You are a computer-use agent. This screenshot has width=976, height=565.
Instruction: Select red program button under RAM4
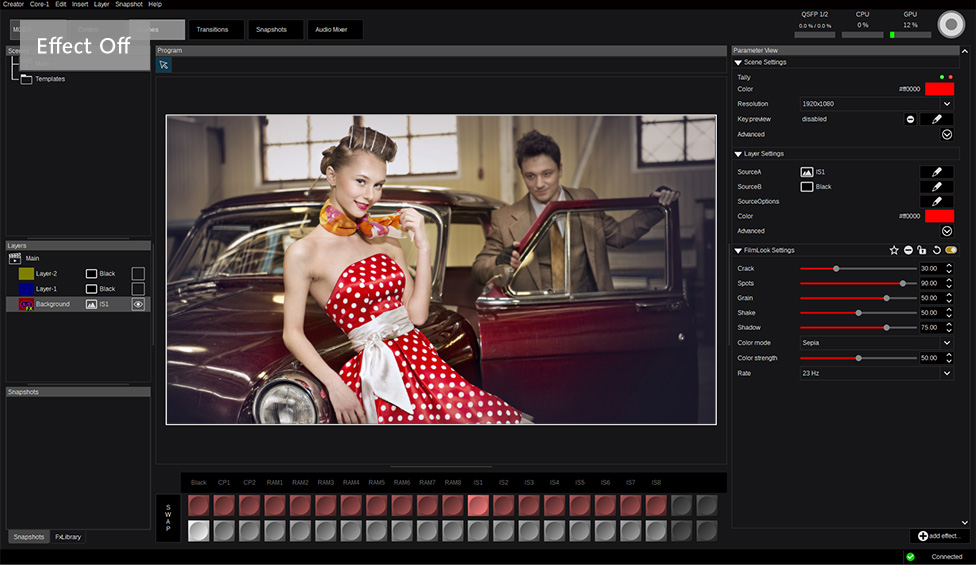tap(351, 505)
